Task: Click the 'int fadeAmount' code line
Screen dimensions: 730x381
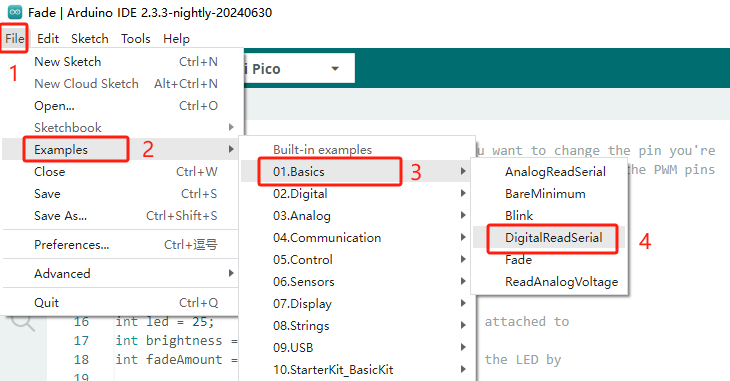Action: click(x=176, y=360)
